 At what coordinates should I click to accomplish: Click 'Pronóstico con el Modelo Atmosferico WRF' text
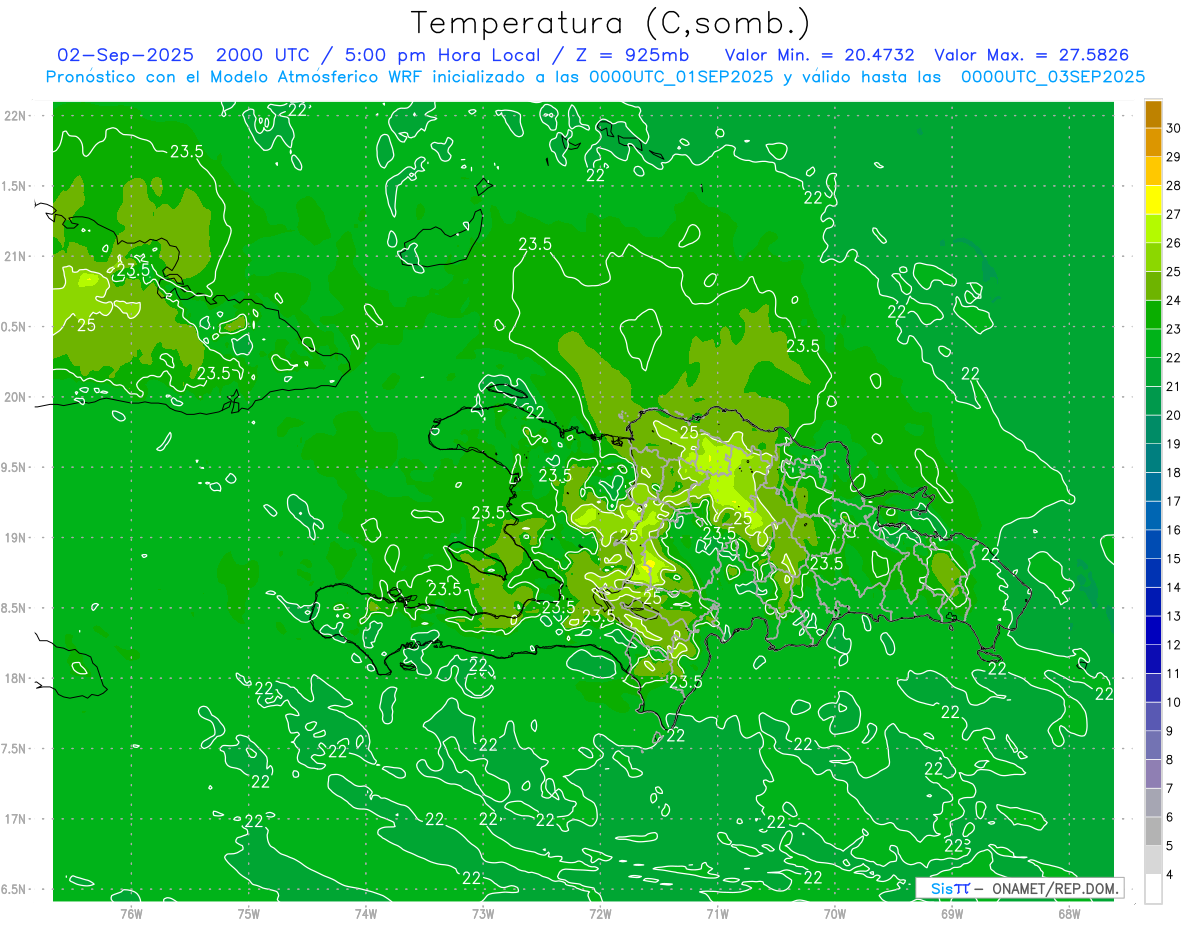(234, 76)
